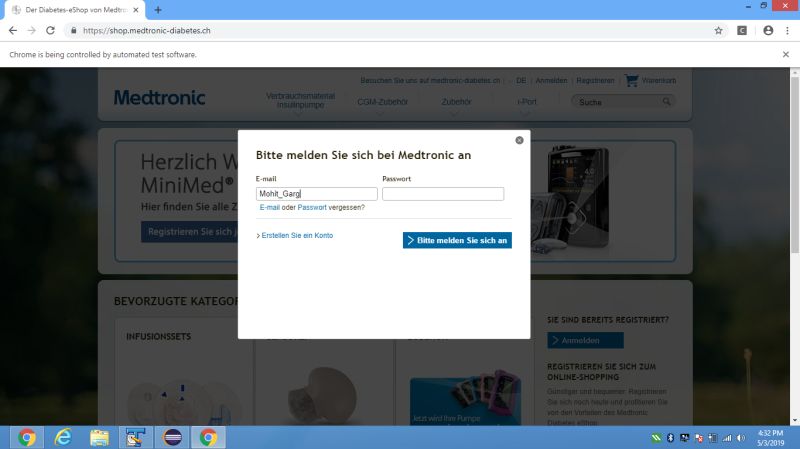Open a new tab with the plus button
The height and width of the screenshot is (449, 800).
[x=158, y=10]
